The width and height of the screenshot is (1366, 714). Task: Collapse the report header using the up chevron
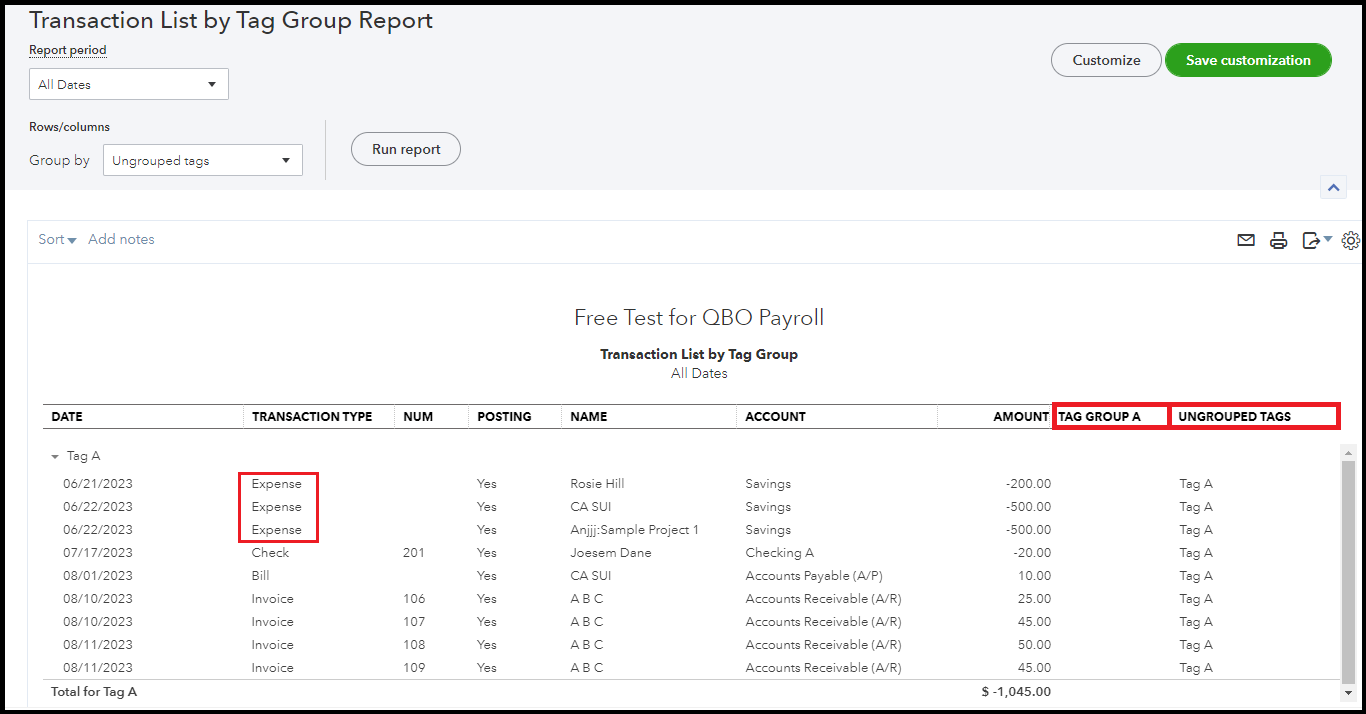[1333, 187]
